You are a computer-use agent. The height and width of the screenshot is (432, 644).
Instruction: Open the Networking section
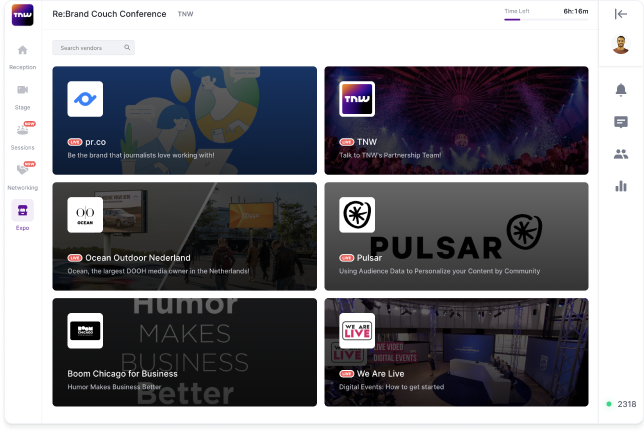tap(22, 173)
